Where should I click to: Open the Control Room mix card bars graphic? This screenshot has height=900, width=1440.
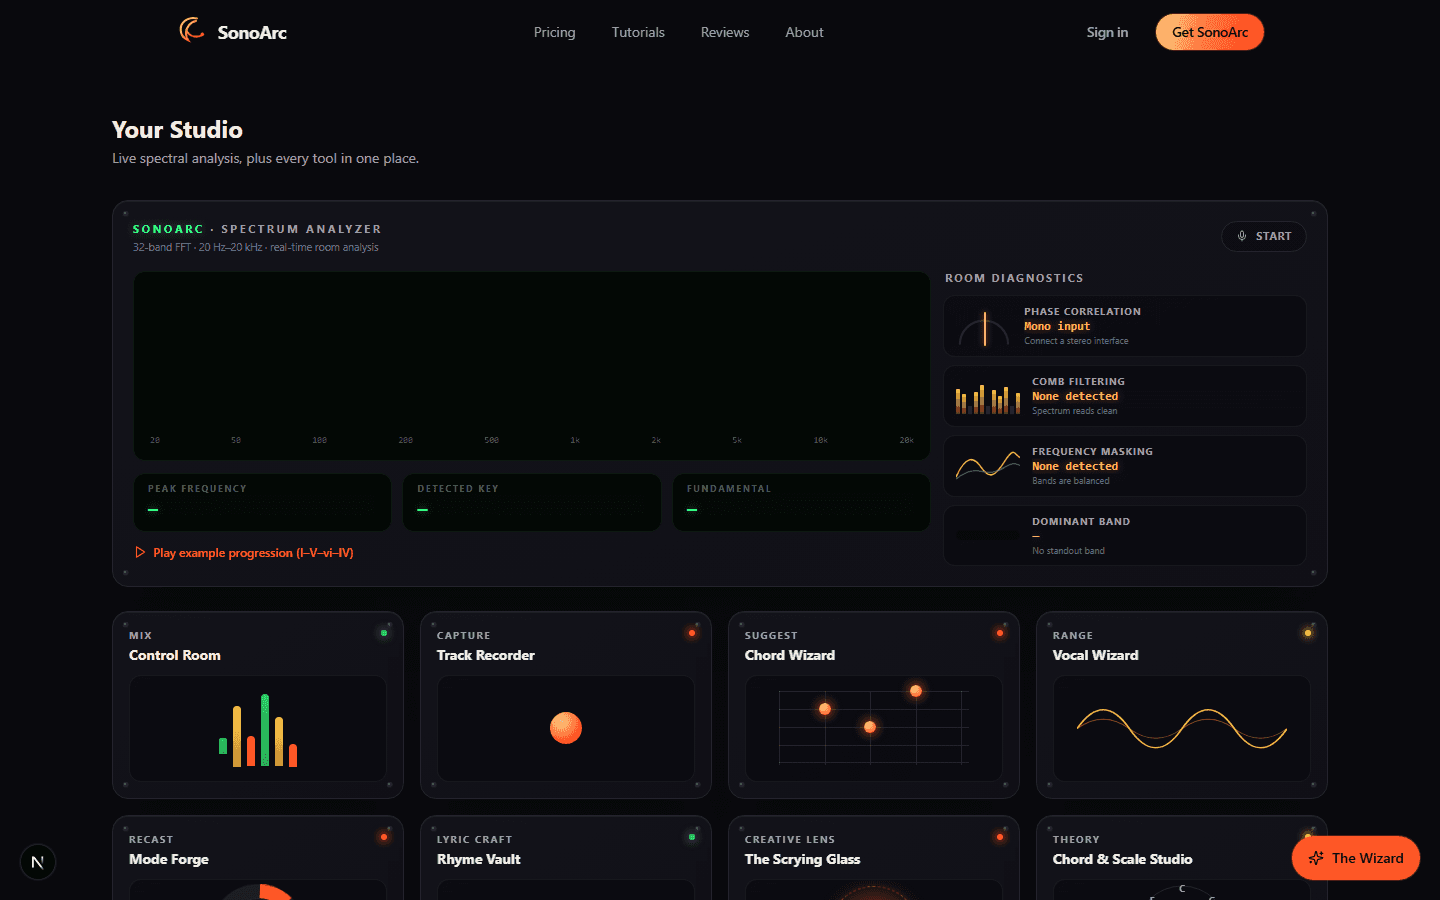click(x=258, y=729)
